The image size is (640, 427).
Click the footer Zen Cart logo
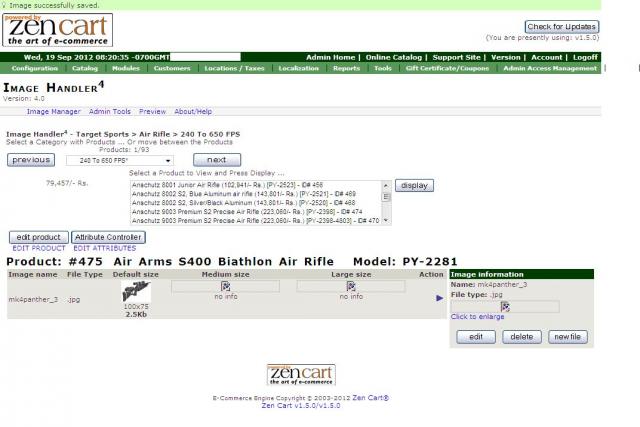[x=301, y=375]
